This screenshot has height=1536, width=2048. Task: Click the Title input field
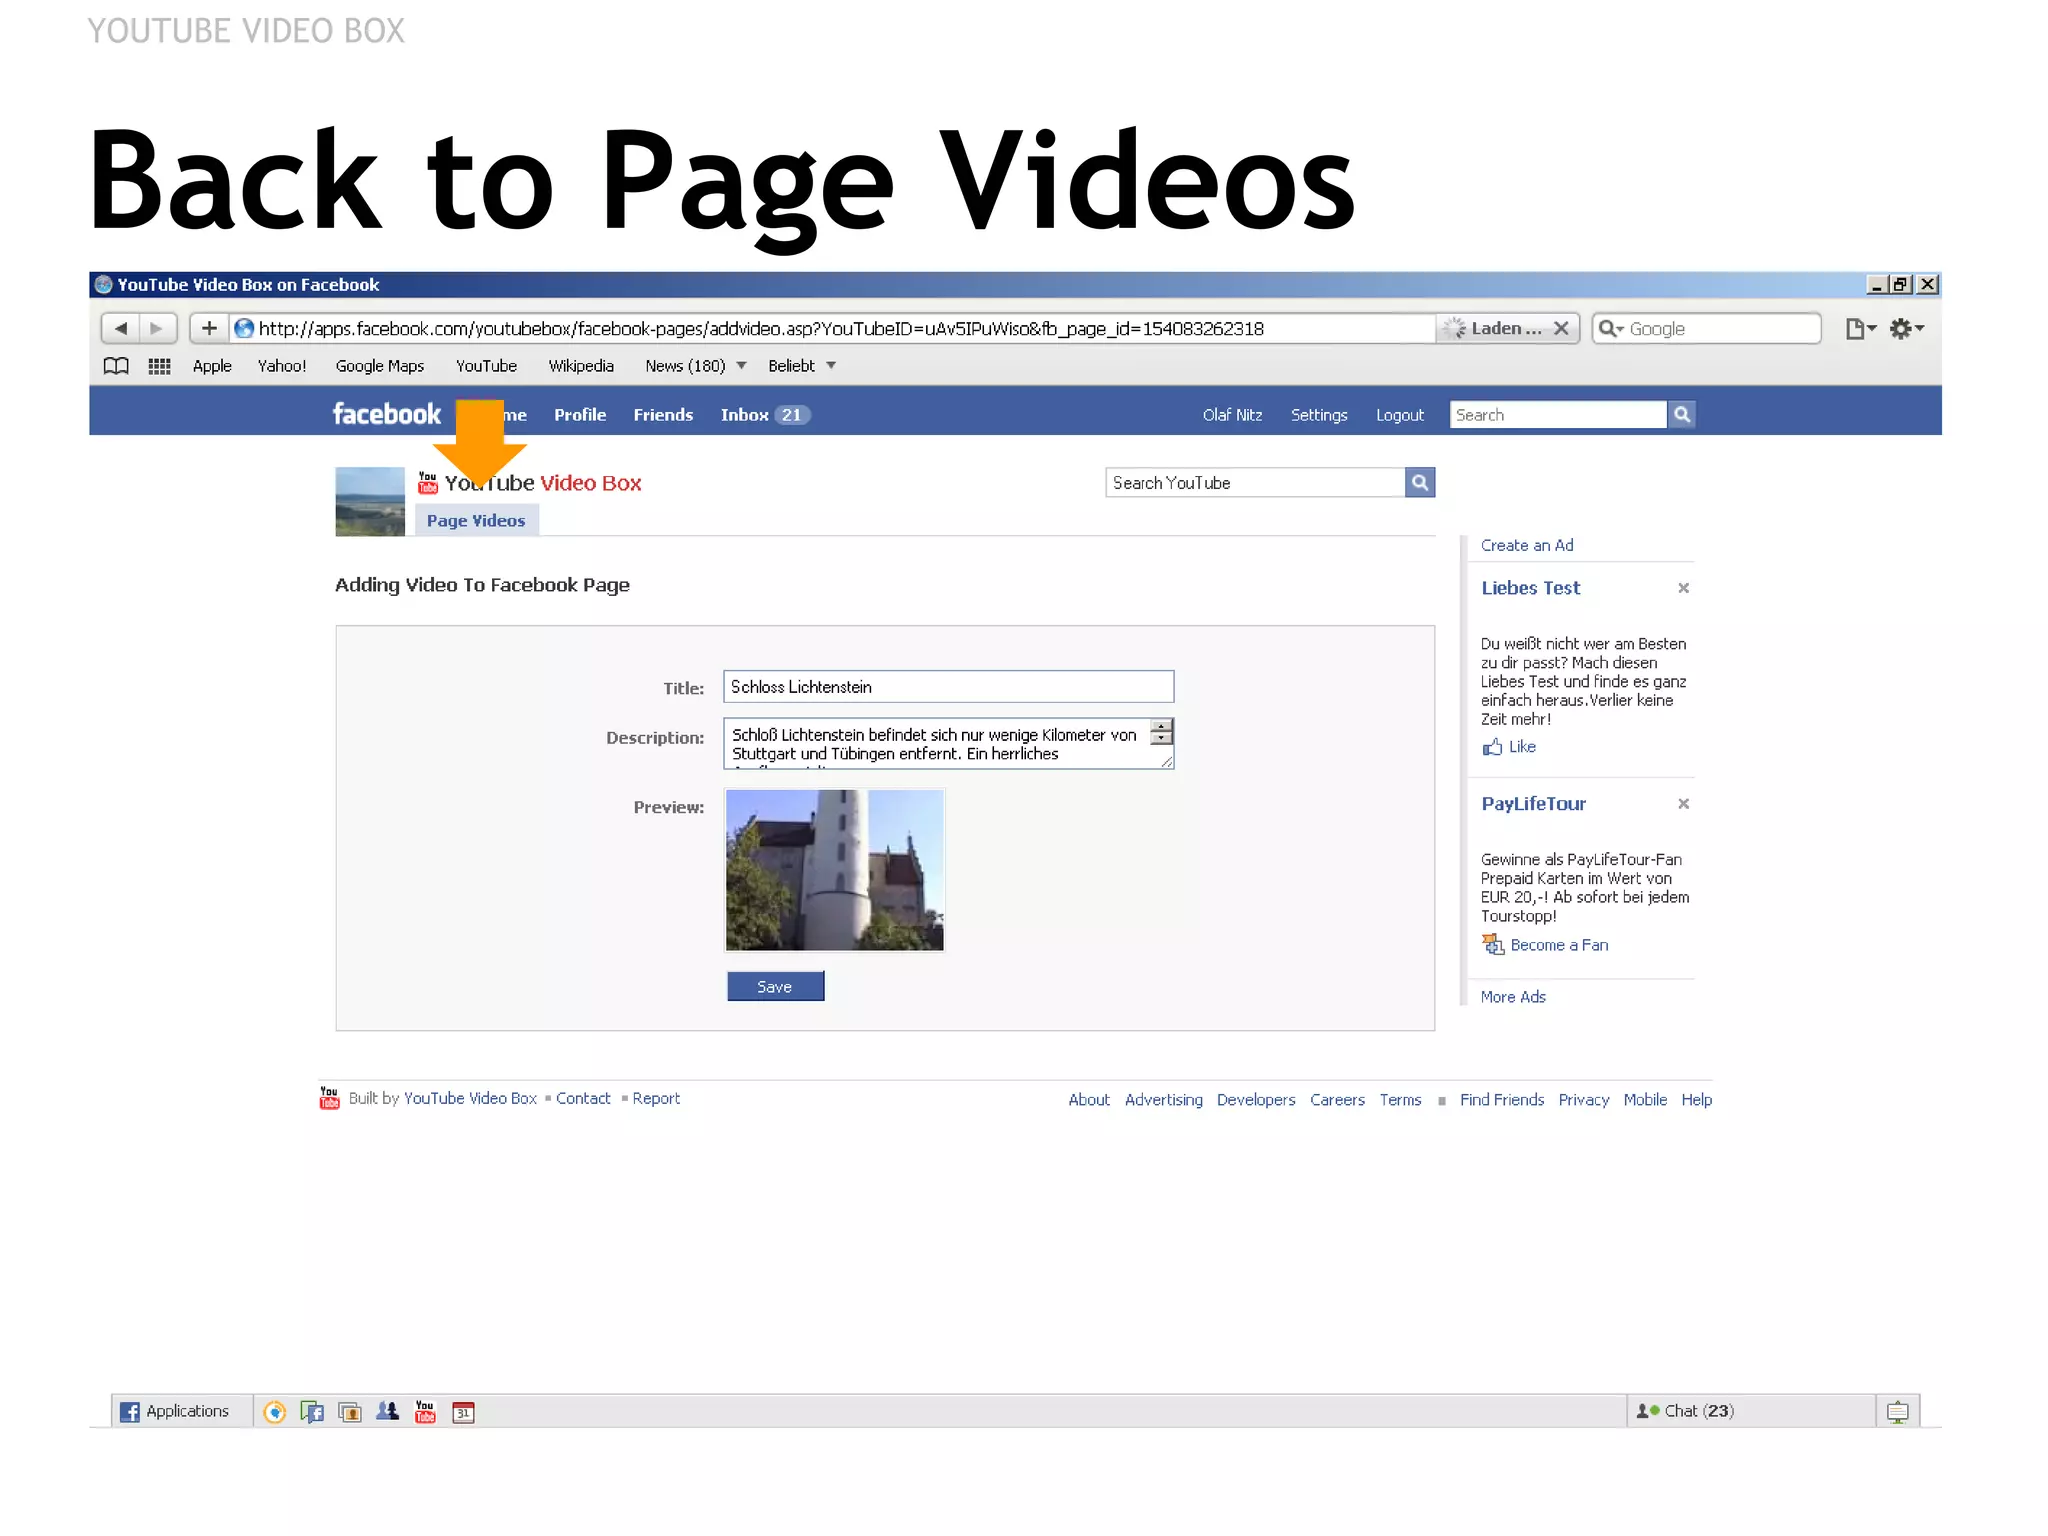point(948,687)
